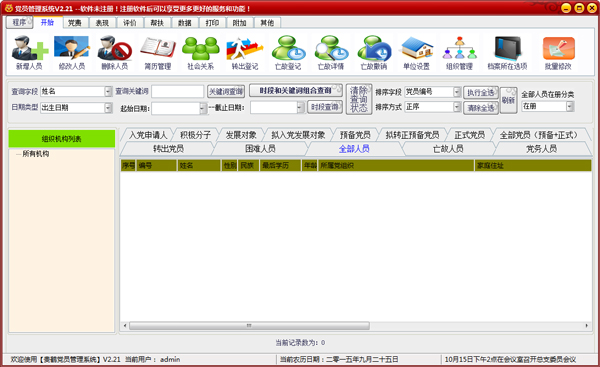
Task: Open the 新增人员 add person icon
Action: [29, 53]
